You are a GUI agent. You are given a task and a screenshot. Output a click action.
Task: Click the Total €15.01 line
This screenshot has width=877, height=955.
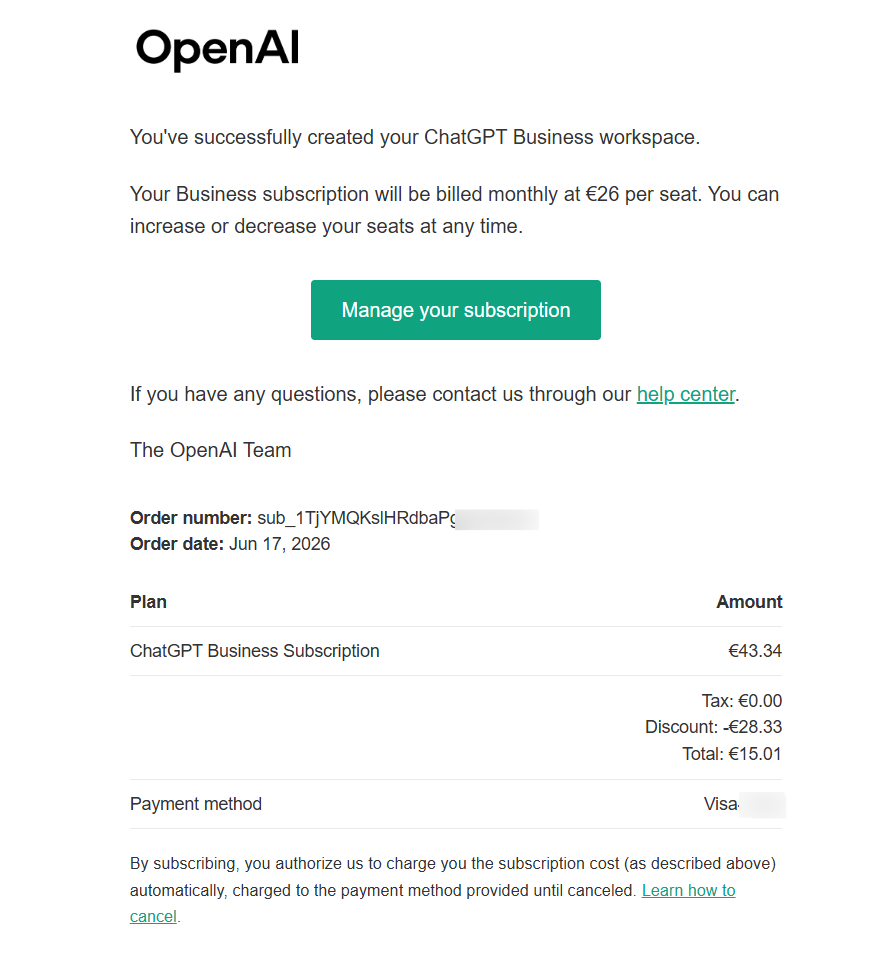pyautogui.click(x=732, y=754)
